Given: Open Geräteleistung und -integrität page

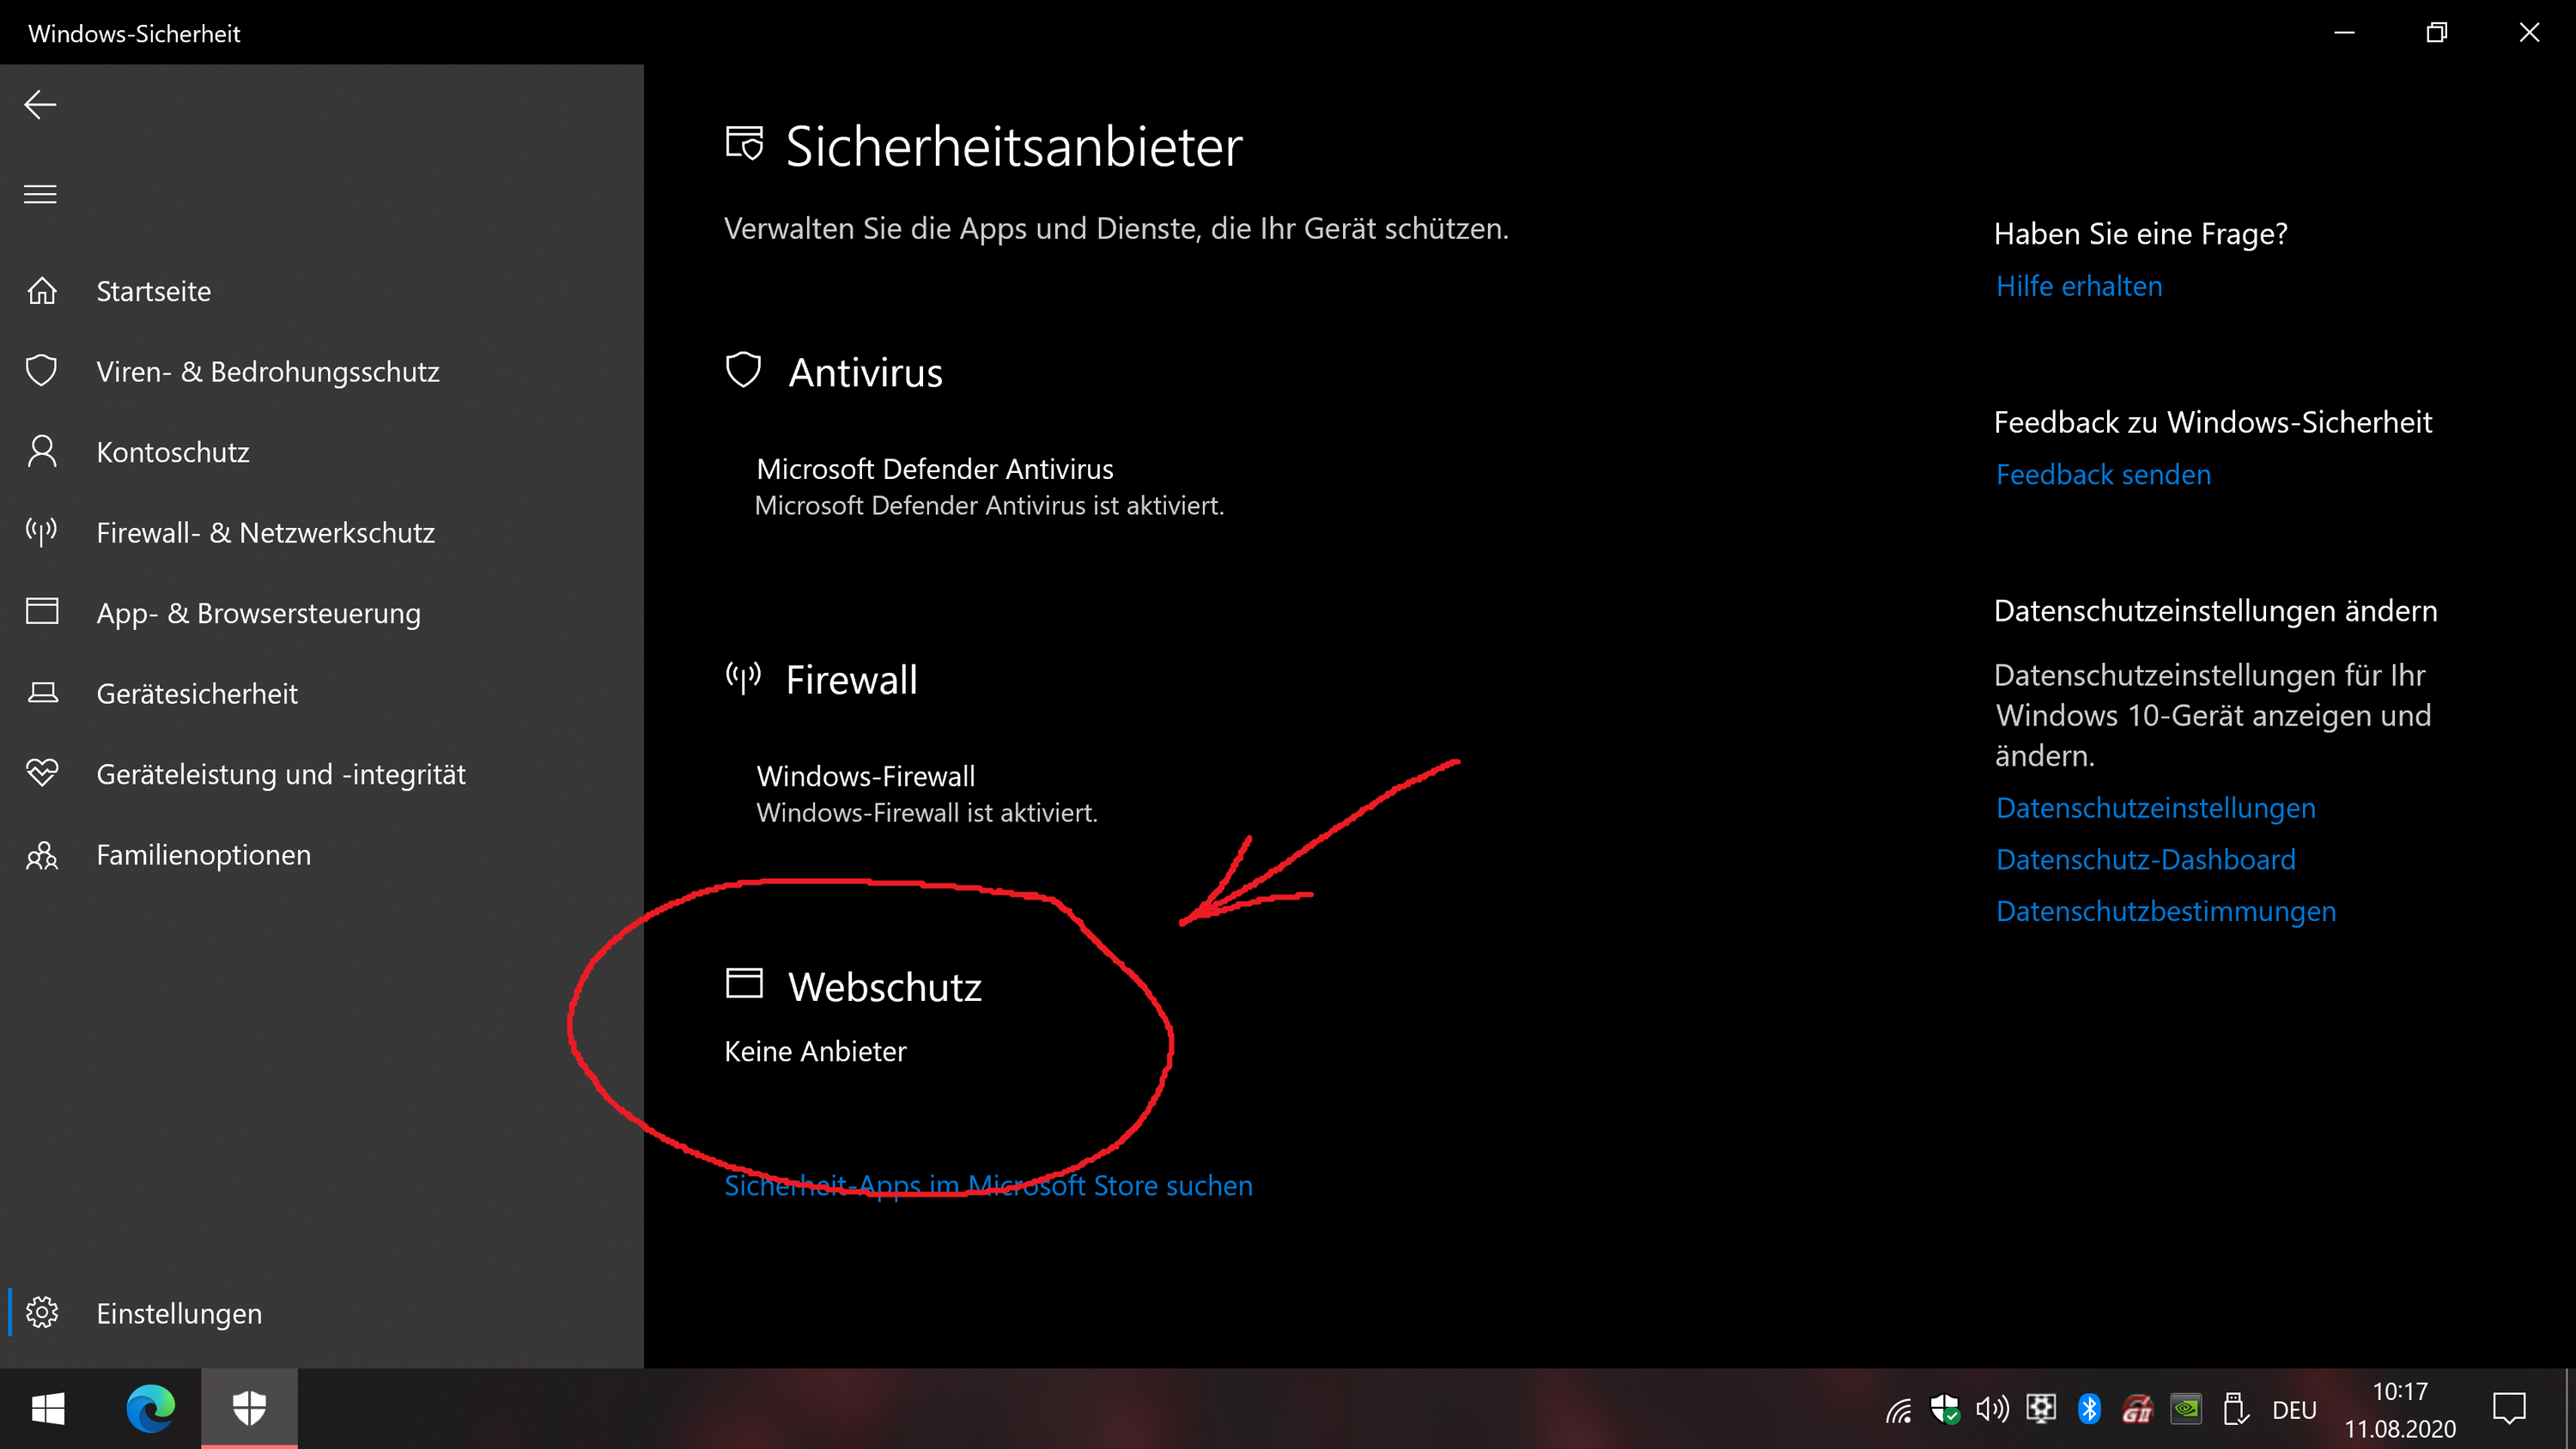Looking at the screenshot, I should [x=322, y=774].
